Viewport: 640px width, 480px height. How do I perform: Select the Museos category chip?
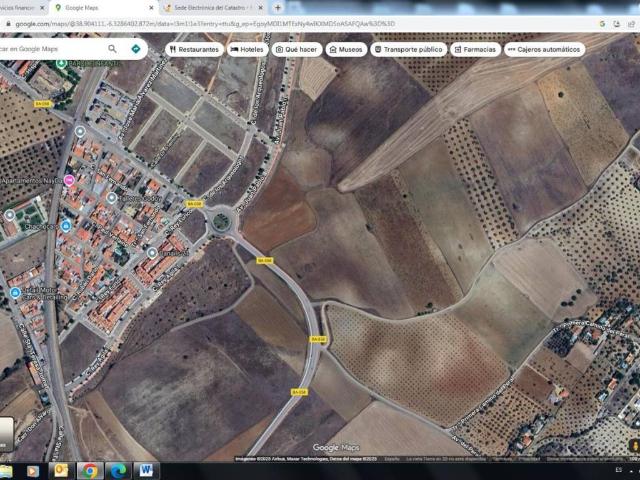click(346, 49)
